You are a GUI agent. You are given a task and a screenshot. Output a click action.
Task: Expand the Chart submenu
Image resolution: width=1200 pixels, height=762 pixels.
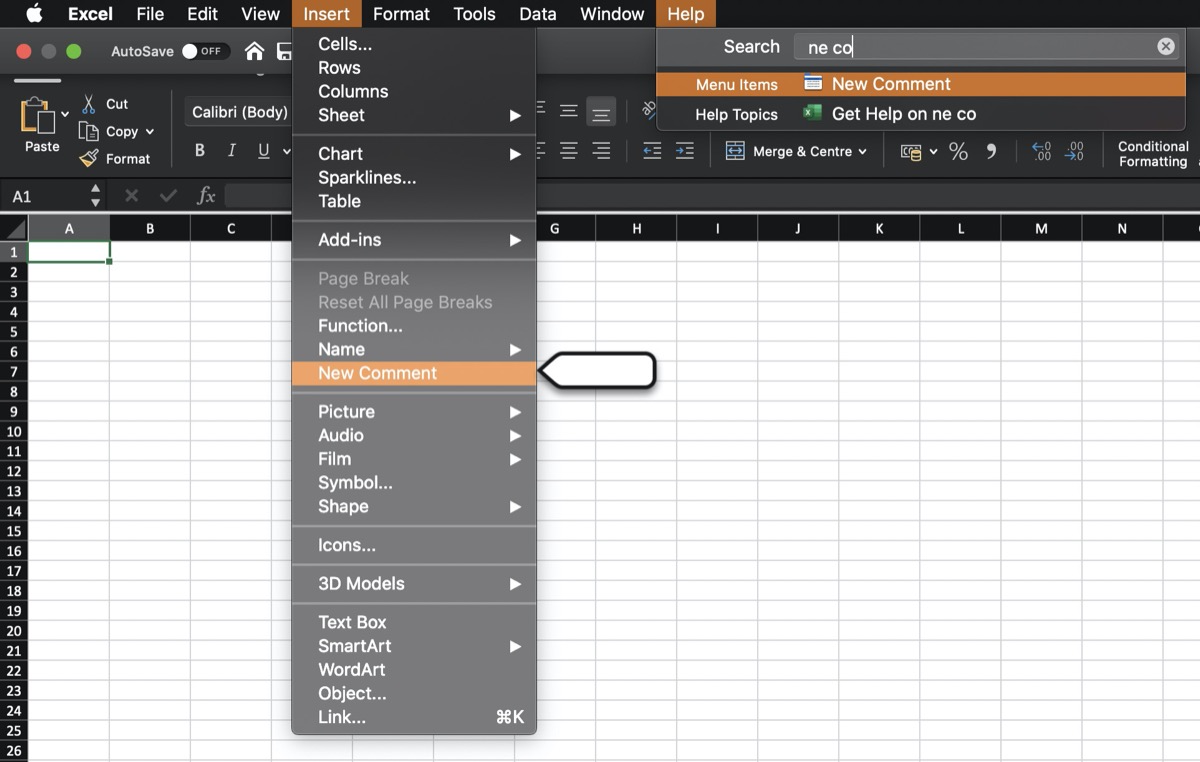[x=515, y=154]
